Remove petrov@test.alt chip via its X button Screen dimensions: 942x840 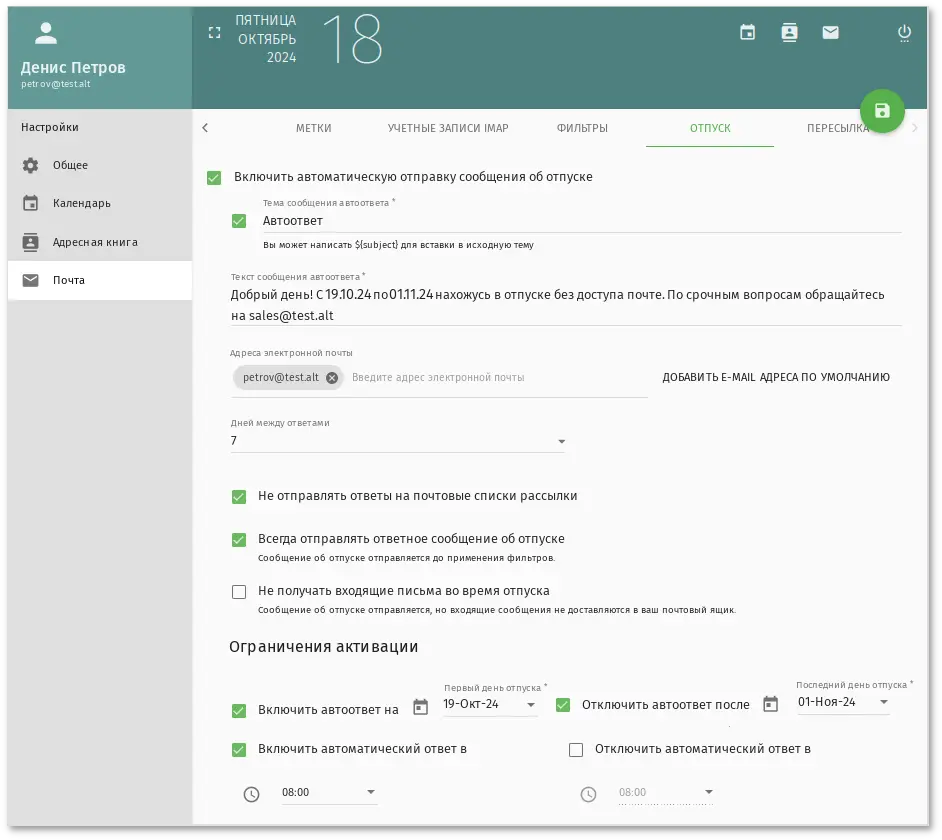(x=331, y=377)
